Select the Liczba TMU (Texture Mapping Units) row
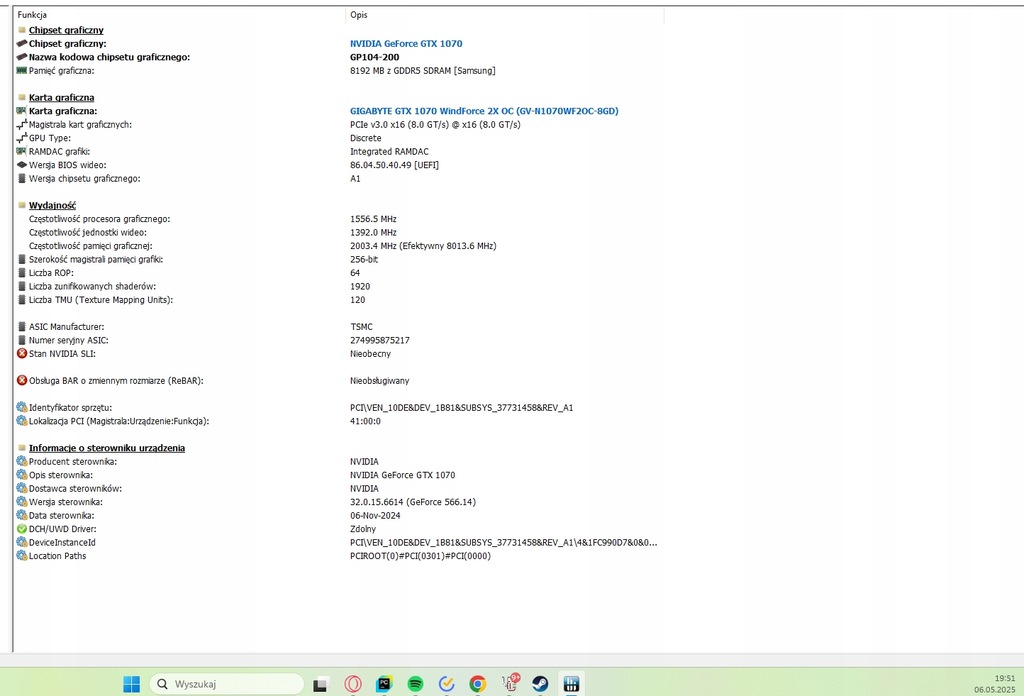Screen dimensions: 1024x696 pyautogui.click(x=101, y=300)
